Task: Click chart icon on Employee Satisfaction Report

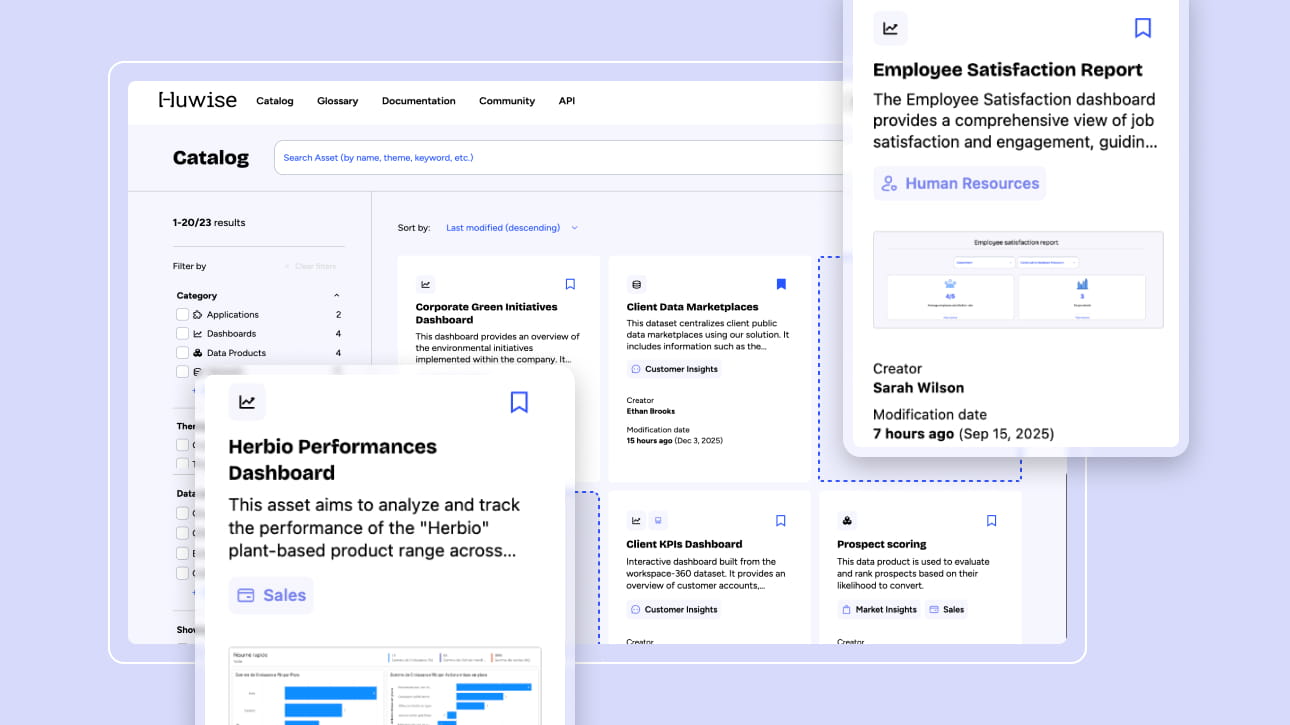Action: [890, 28]
